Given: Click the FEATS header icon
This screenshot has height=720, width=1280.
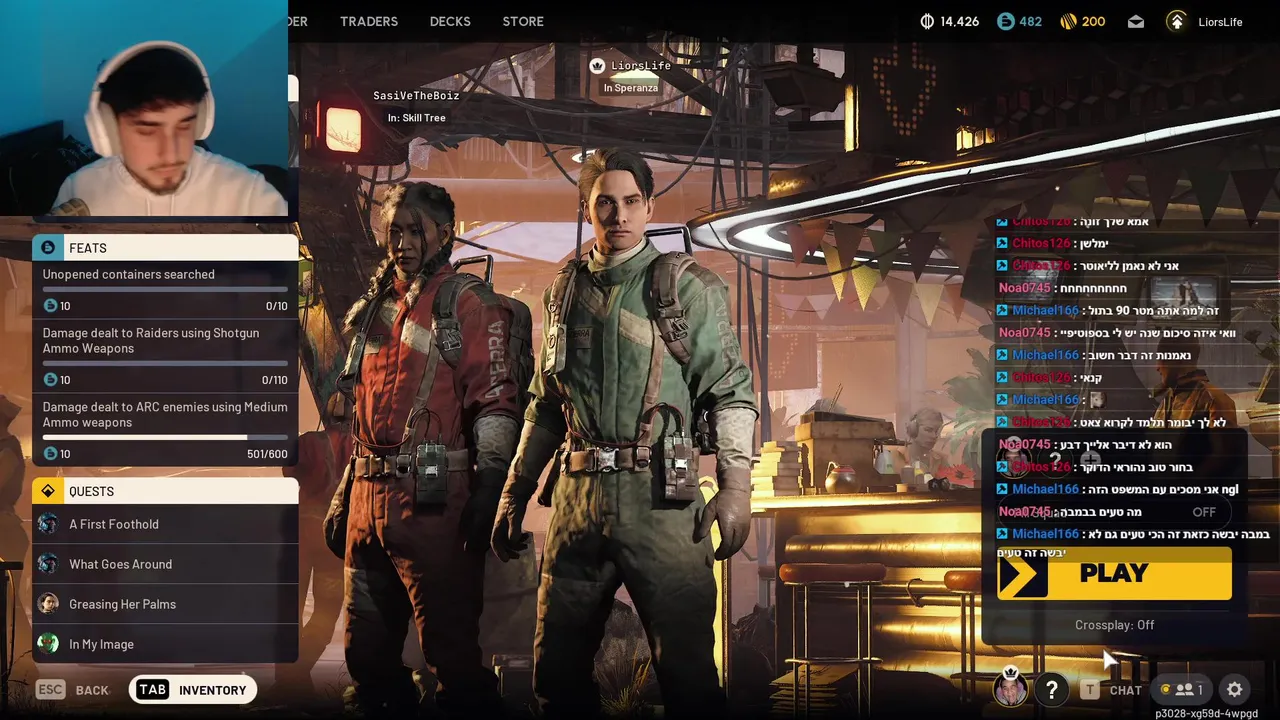Looking at the screenshot, I should click(48, 247).
